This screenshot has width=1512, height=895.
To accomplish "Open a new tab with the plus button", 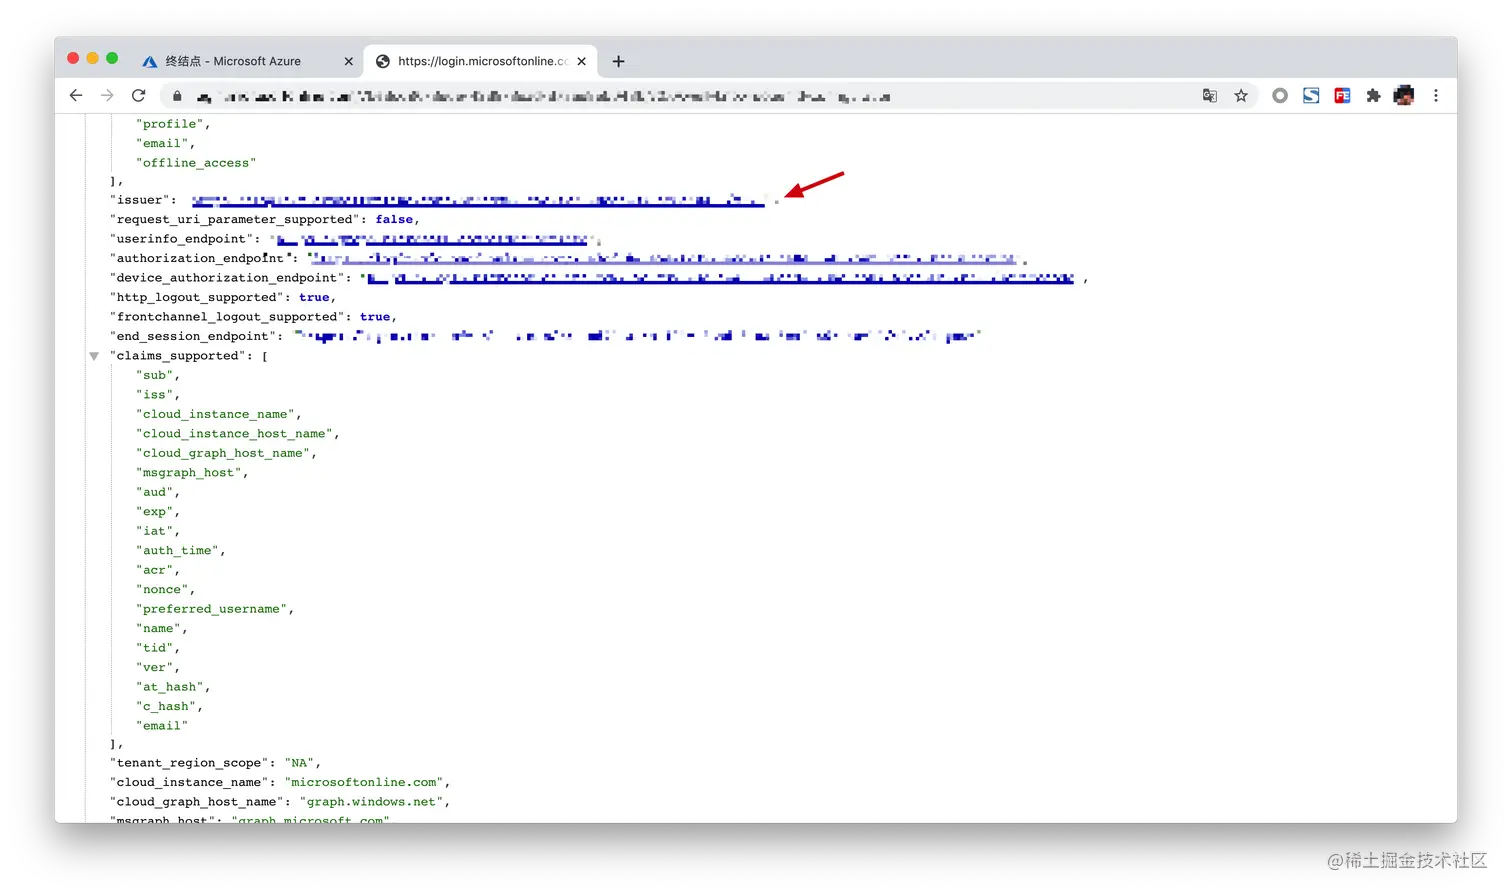I will [x=618, y=61].
